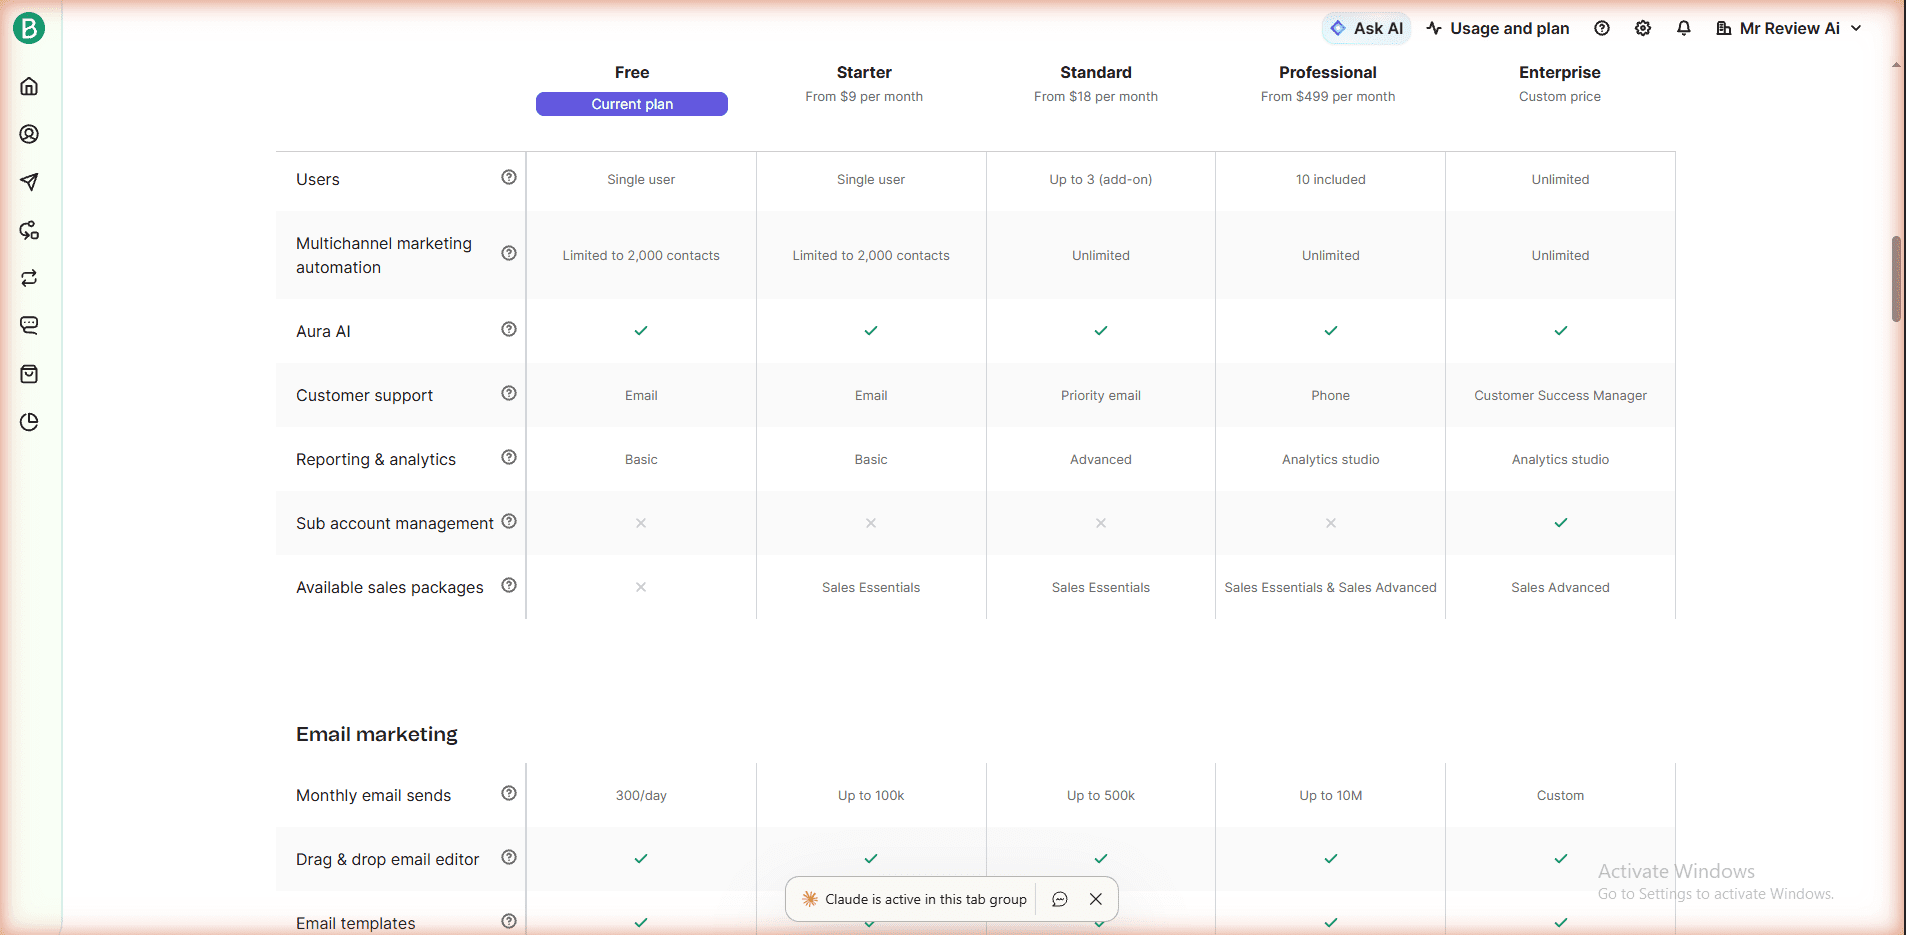The width and height of the screenshot is (1906, 935).
Task: Open the Transactional arrows sidebar icon
Action: pos(29,278)
